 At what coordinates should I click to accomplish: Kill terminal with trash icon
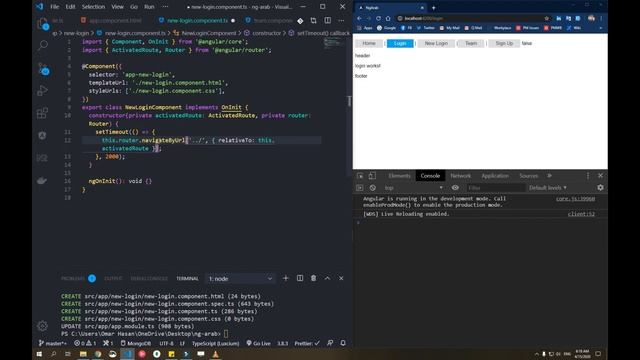313,278
